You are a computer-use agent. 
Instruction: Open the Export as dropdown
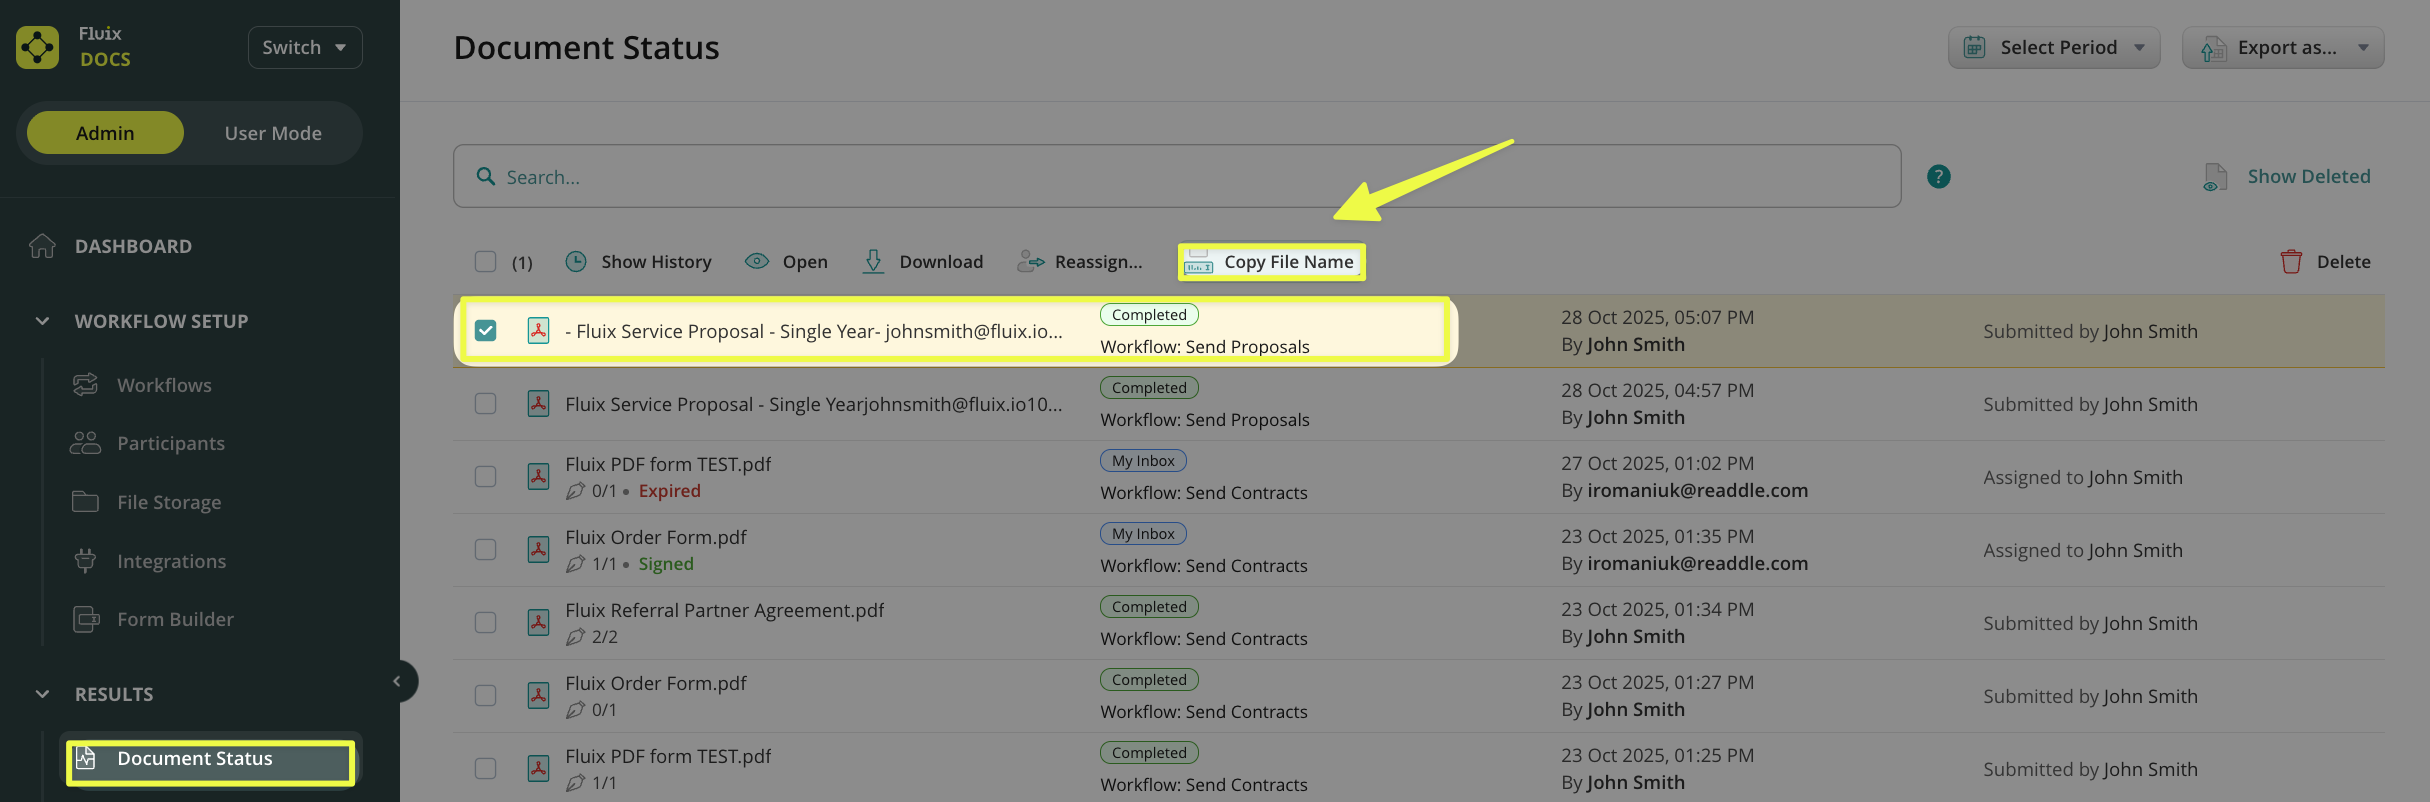(x=2282, y=48)
